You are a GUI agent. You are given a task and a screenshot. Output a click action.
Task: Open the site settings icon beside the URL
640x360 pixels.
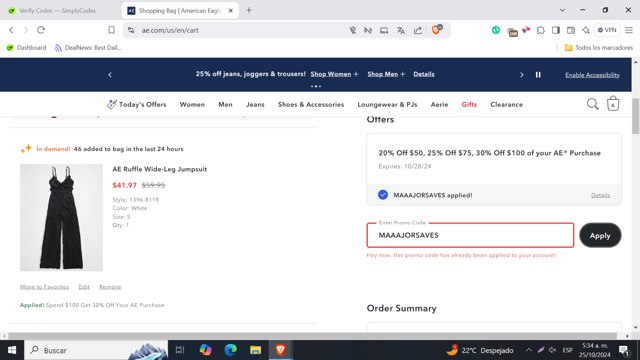coord(131,30)
